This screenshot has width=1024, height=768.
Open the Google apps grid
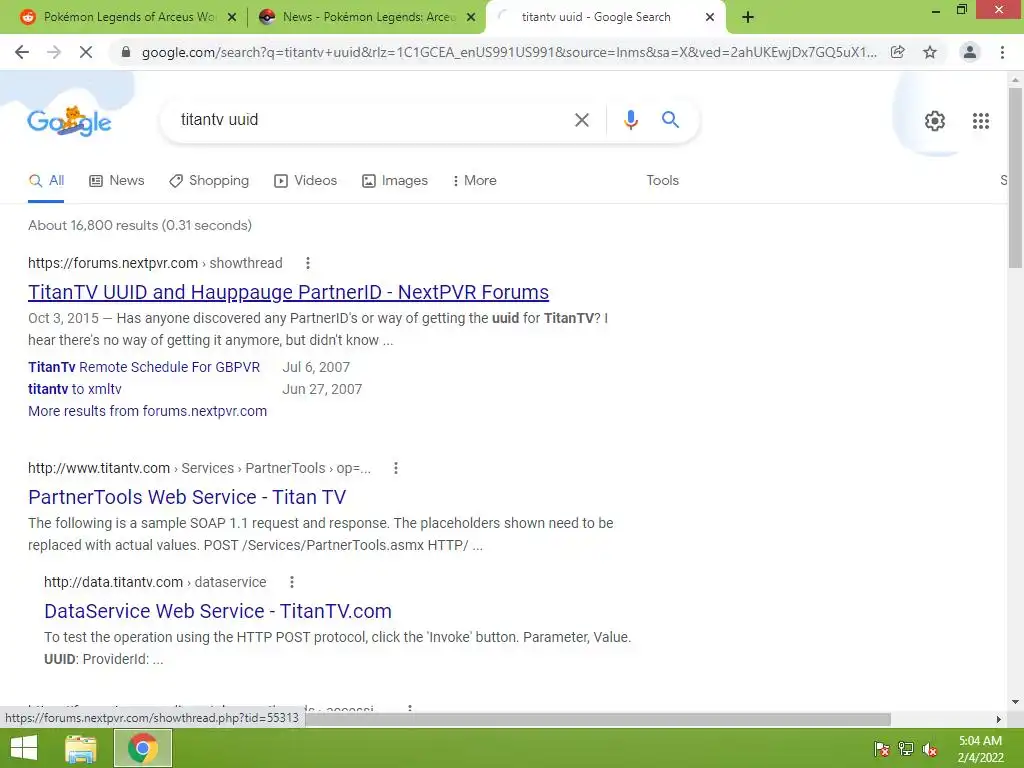(x=980, y=121)
